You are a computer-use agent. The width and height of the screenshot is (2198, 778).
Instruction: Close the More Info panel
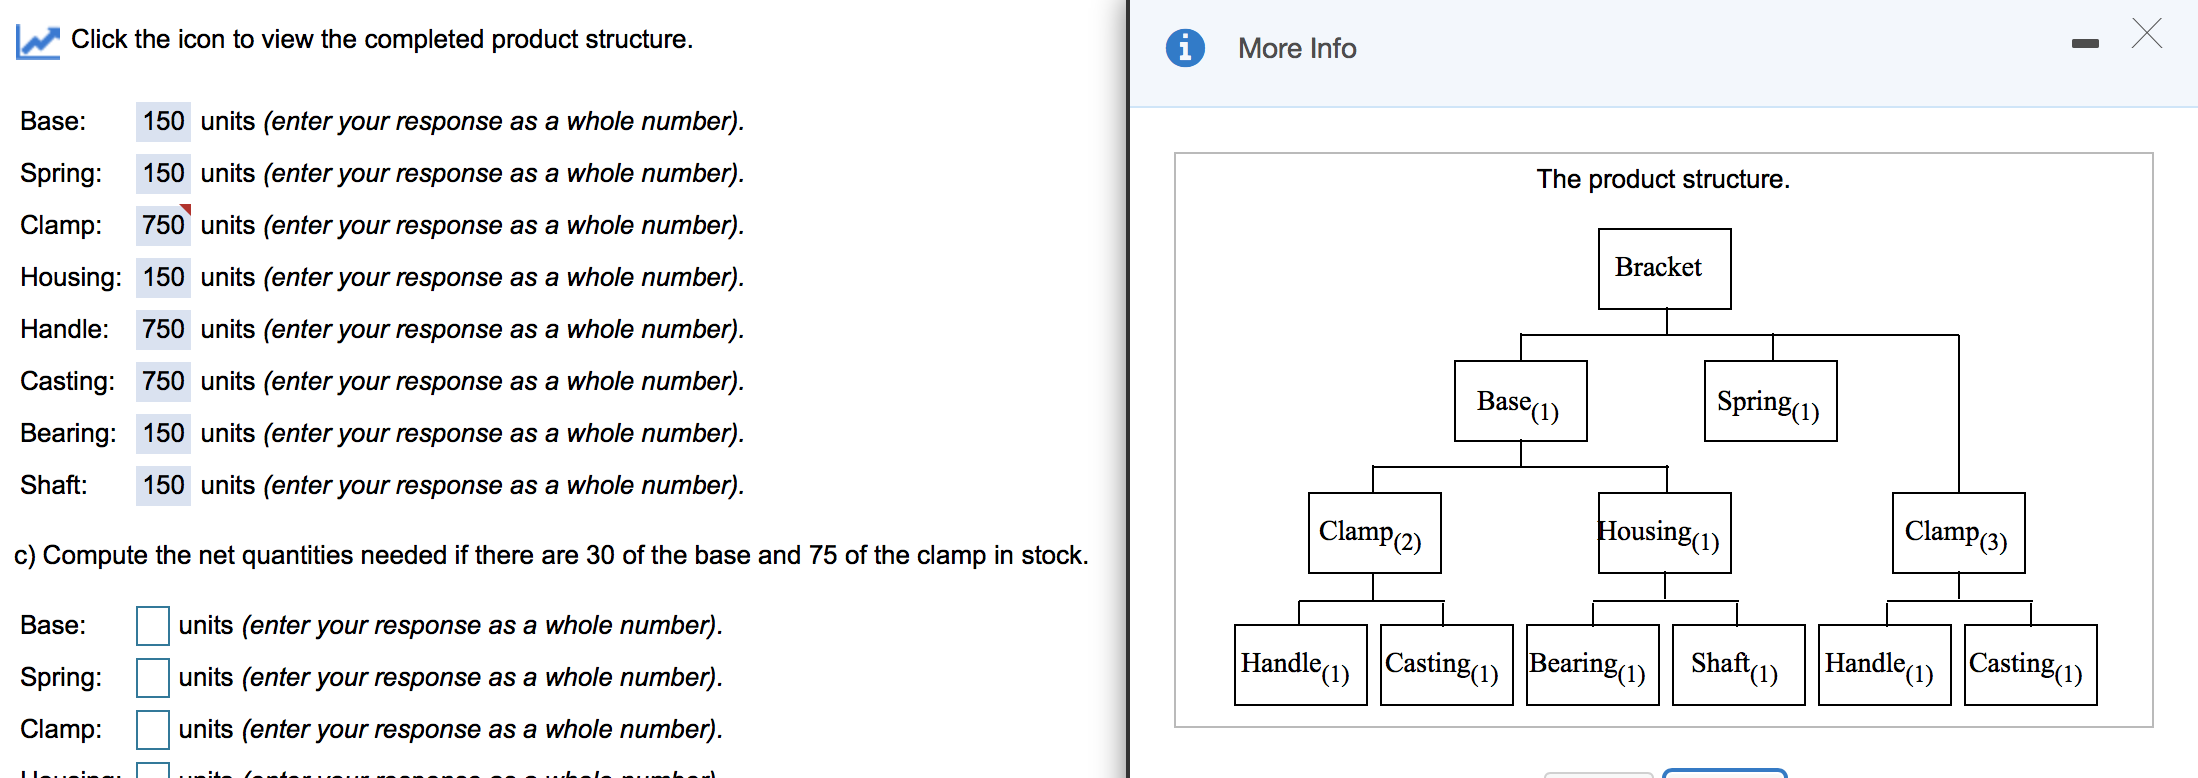(x=2147, y=33)
